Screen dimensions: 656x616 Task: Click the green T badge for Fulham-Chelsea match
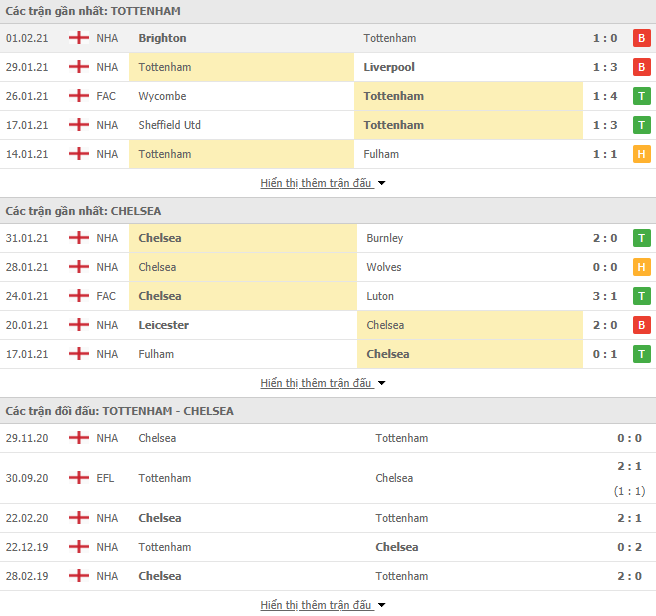coord(641,354)
